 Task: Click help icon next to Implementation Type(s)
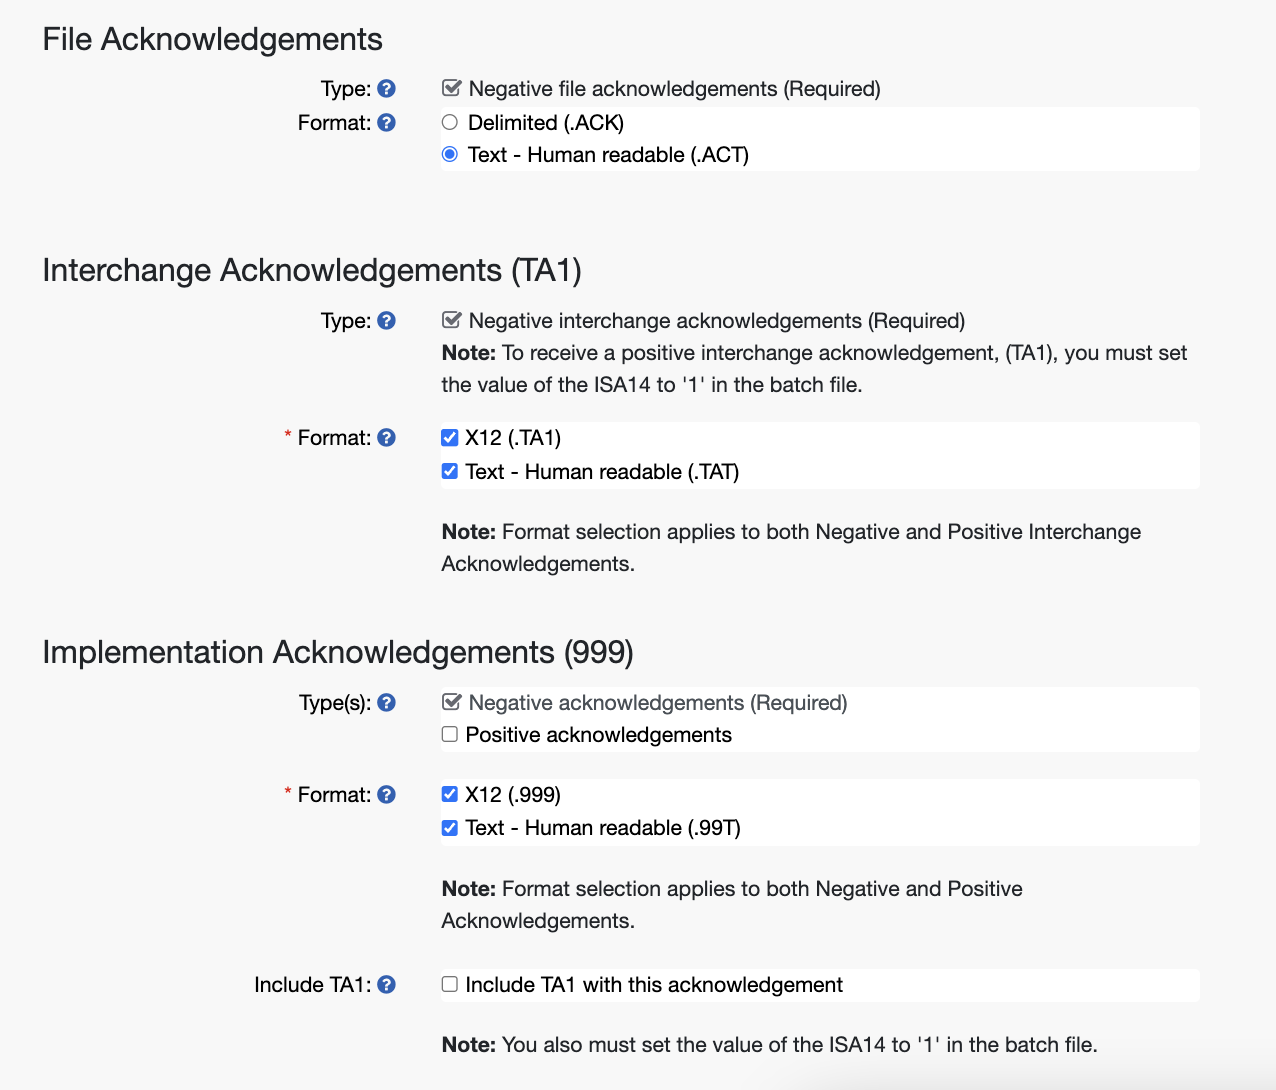387,703
